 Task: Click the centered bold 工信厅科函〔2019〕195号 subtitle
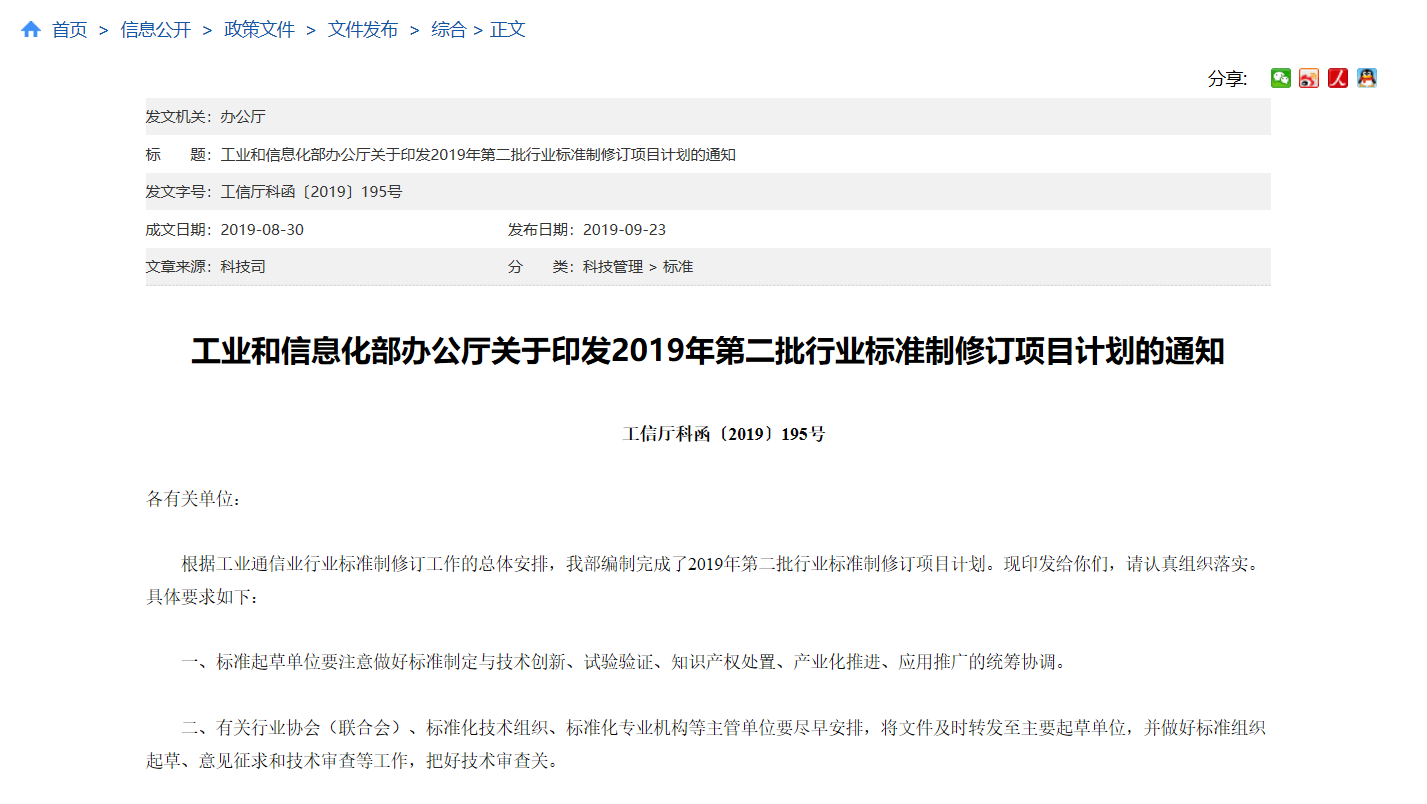pyautogui.click(x=724, y=434)
